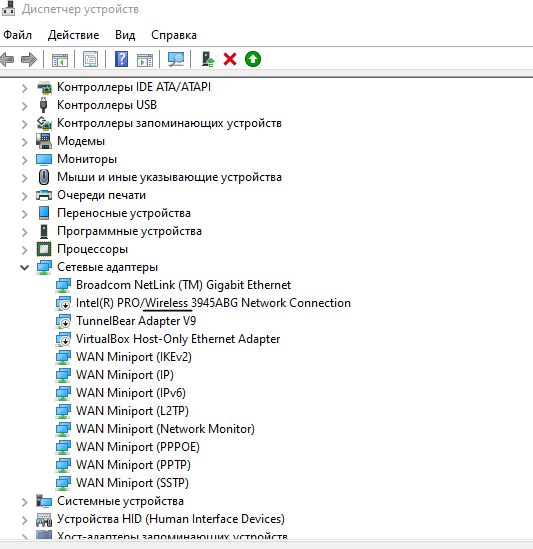Click the mouse icon next to Мыши
The height and width of the screenshot is (549, 533).
[x=44, y=177]
